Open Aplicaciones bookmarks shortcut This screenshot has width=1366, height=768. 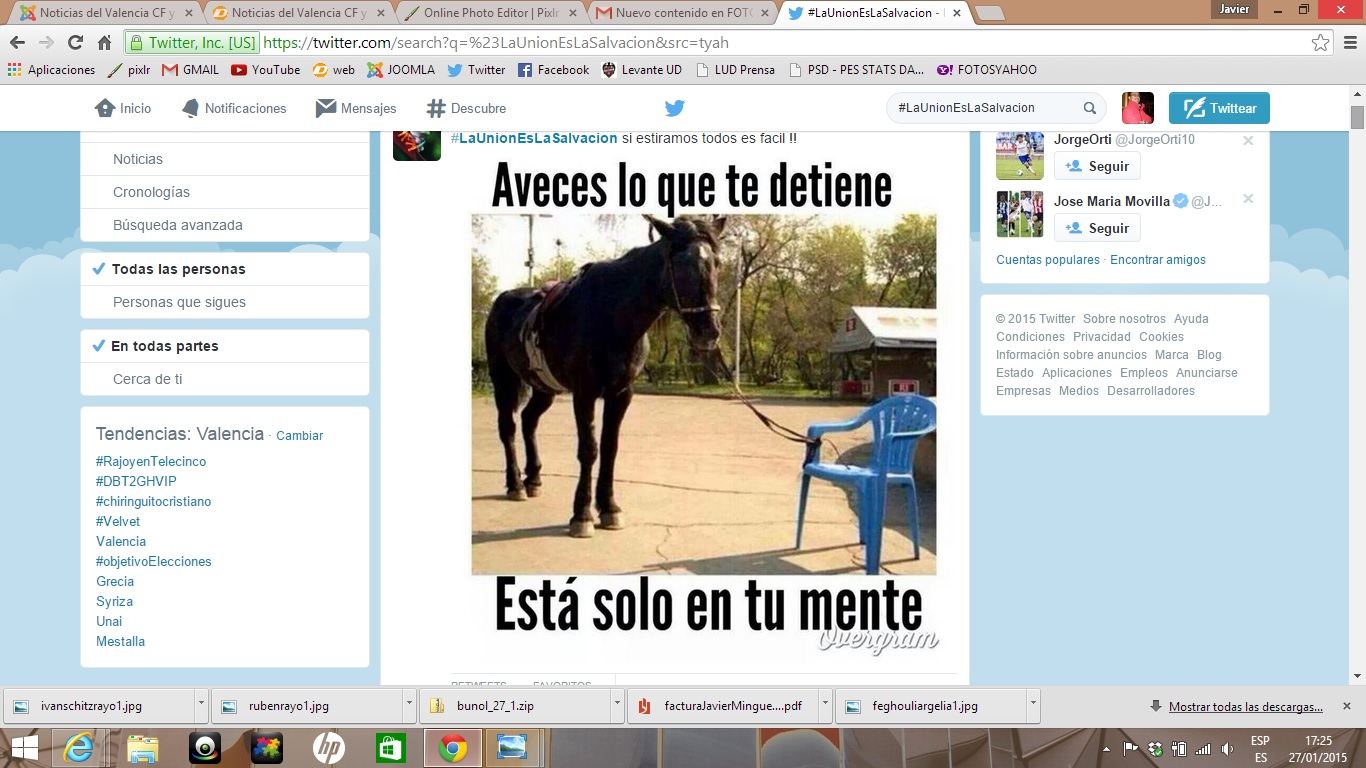[x=51, y=70]
